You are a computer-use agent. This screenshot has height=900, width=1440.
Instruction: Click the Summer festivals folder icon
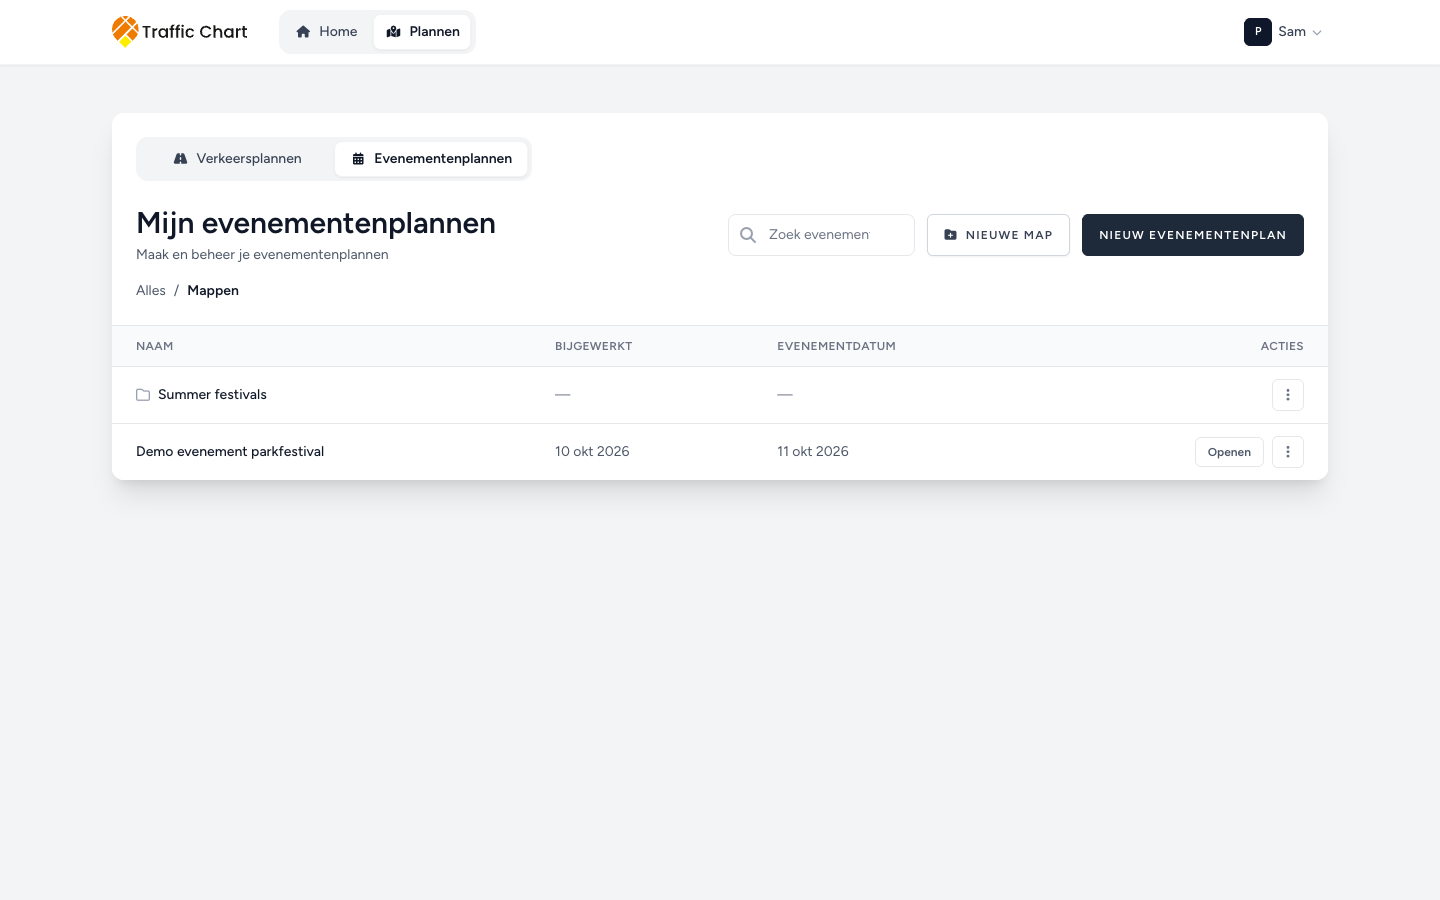143,395
